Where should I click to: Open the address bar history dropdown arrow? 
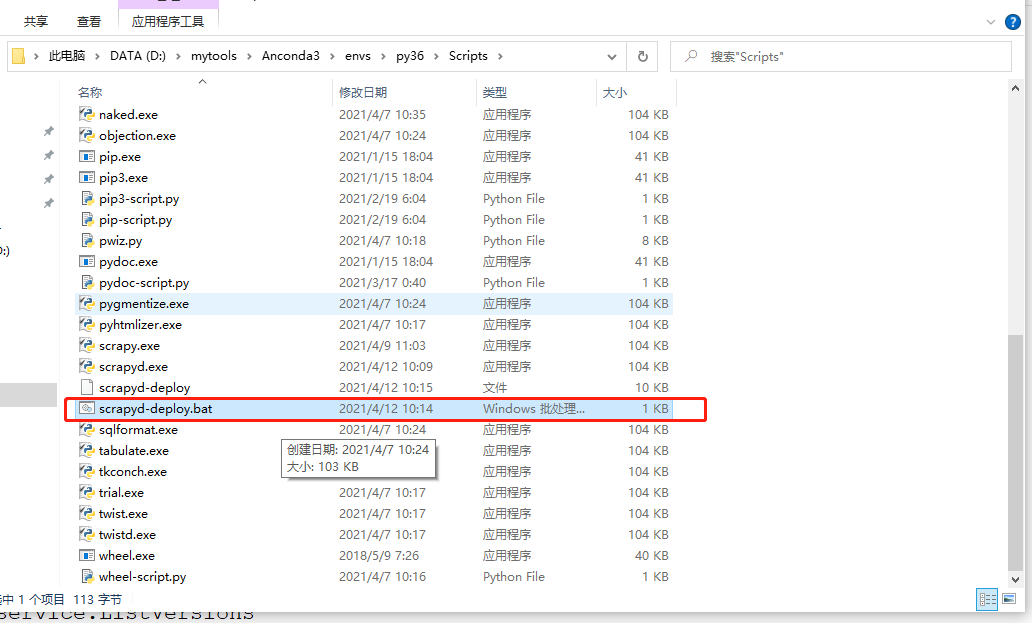pos(611,57)
